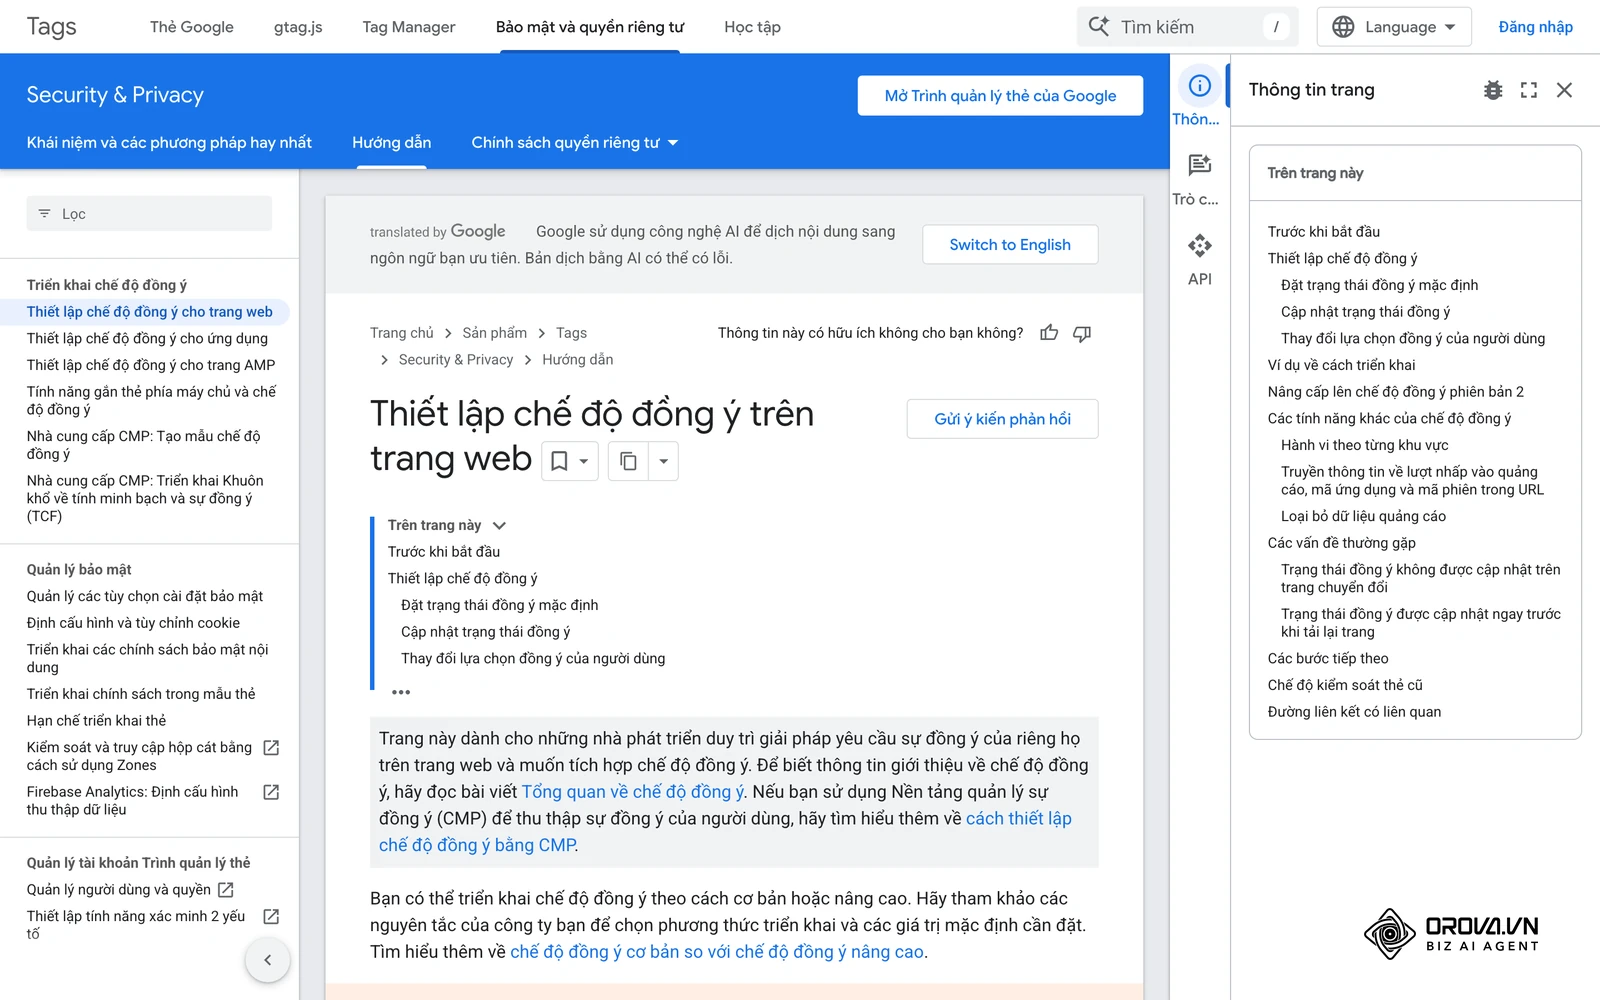Screen dimensions: 1600x1000
Task: Click the Sản phẩm breadcrumb link
Action: click(x=494, y=333)
